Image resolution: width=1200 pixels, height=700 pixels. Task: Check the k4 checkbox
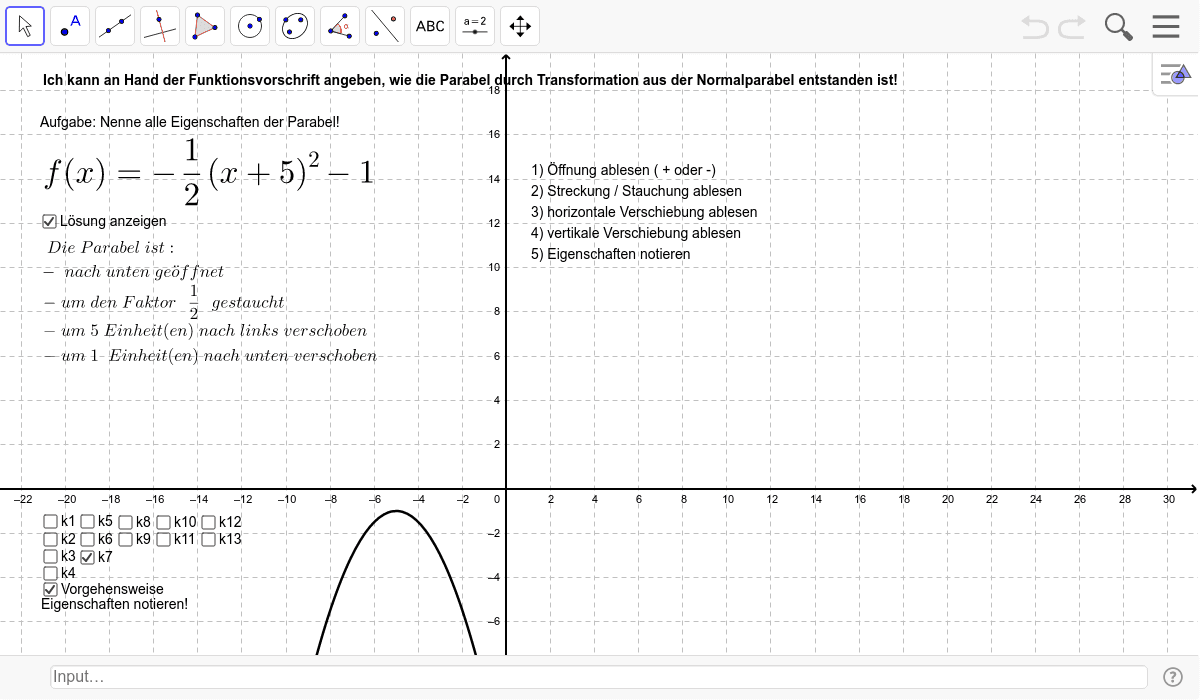[50, 573]
